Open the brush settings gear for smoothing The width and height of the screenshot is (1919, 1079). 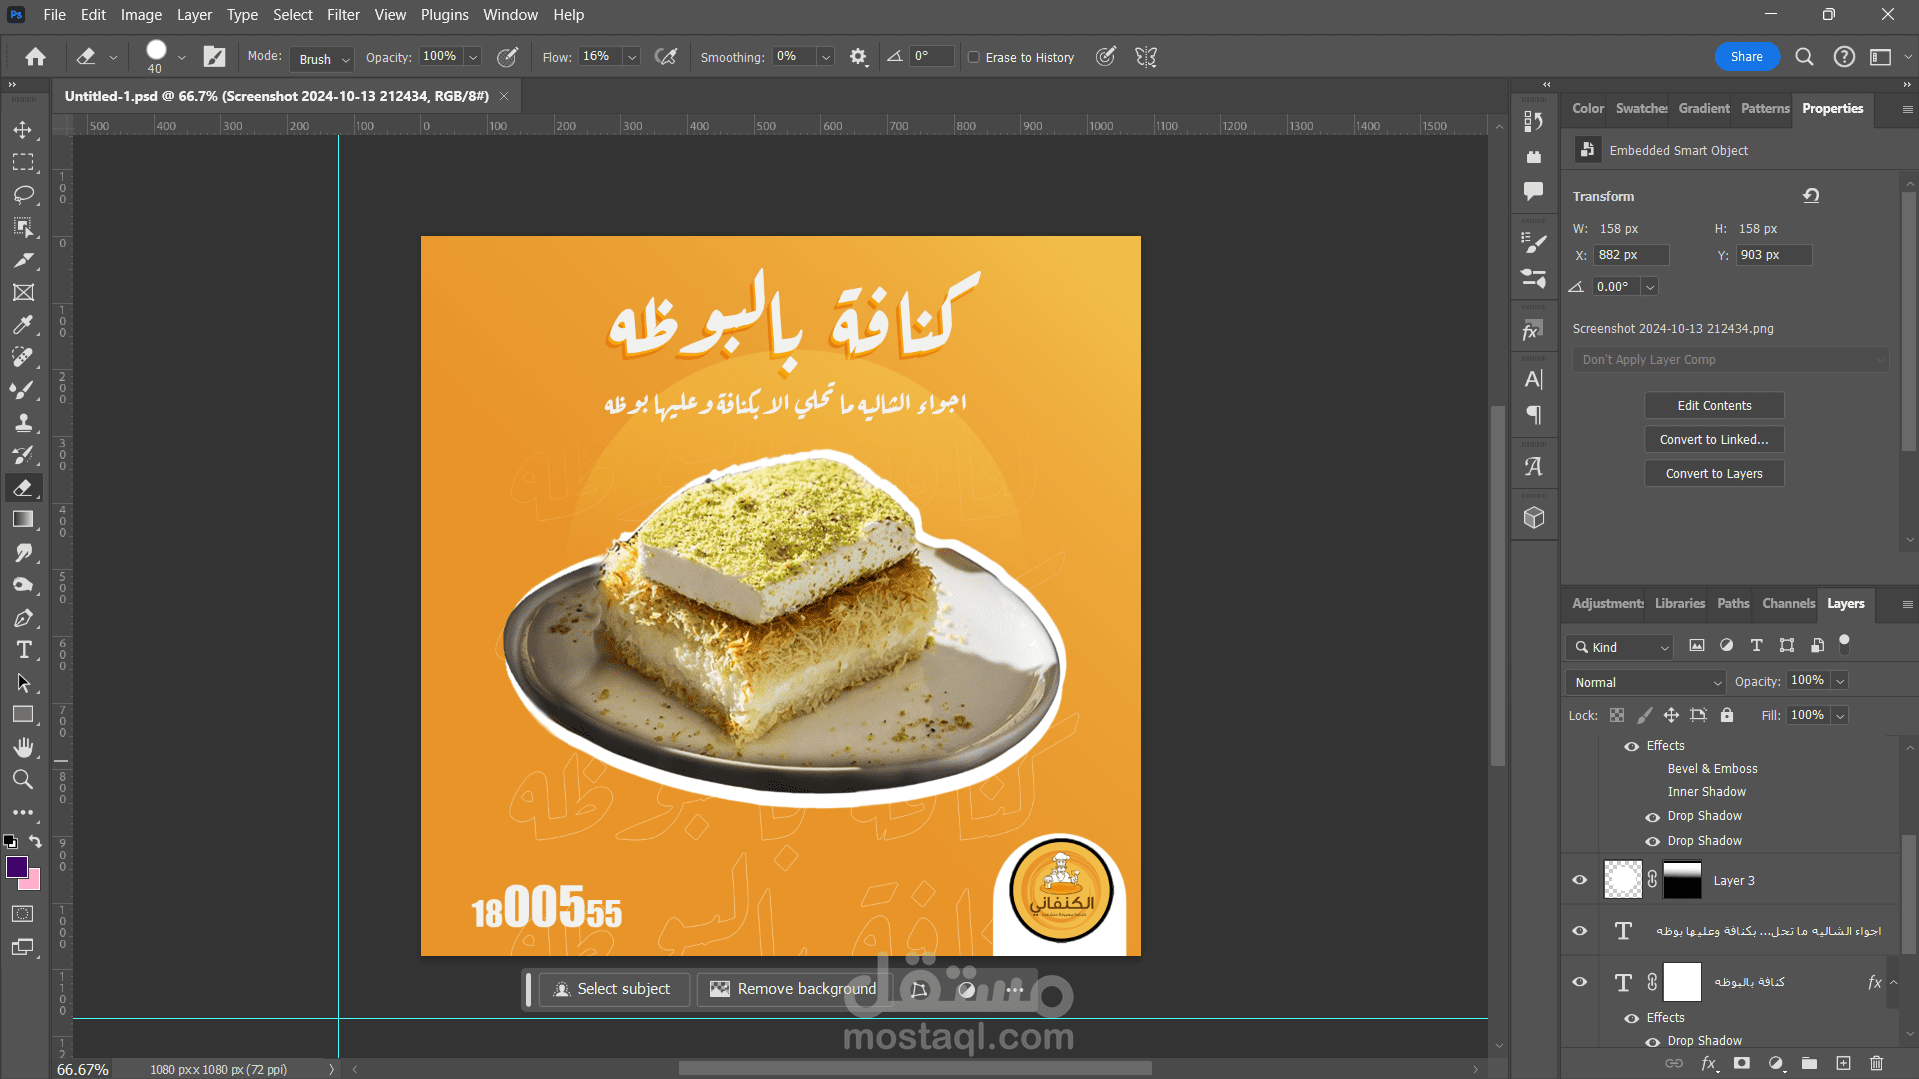[x=858, y=57]
